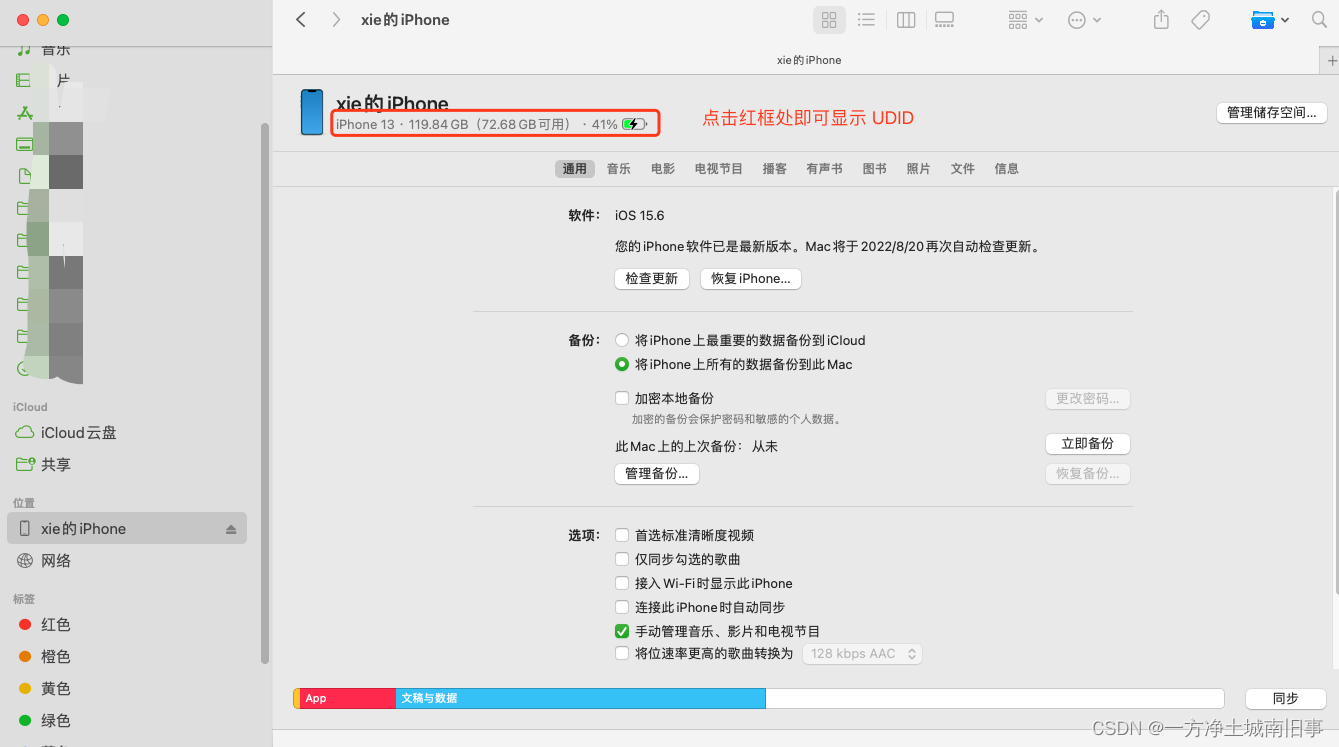Click the 恢复 iPhone... button
The image size is (1339, 747).
[x=751, y=279]
